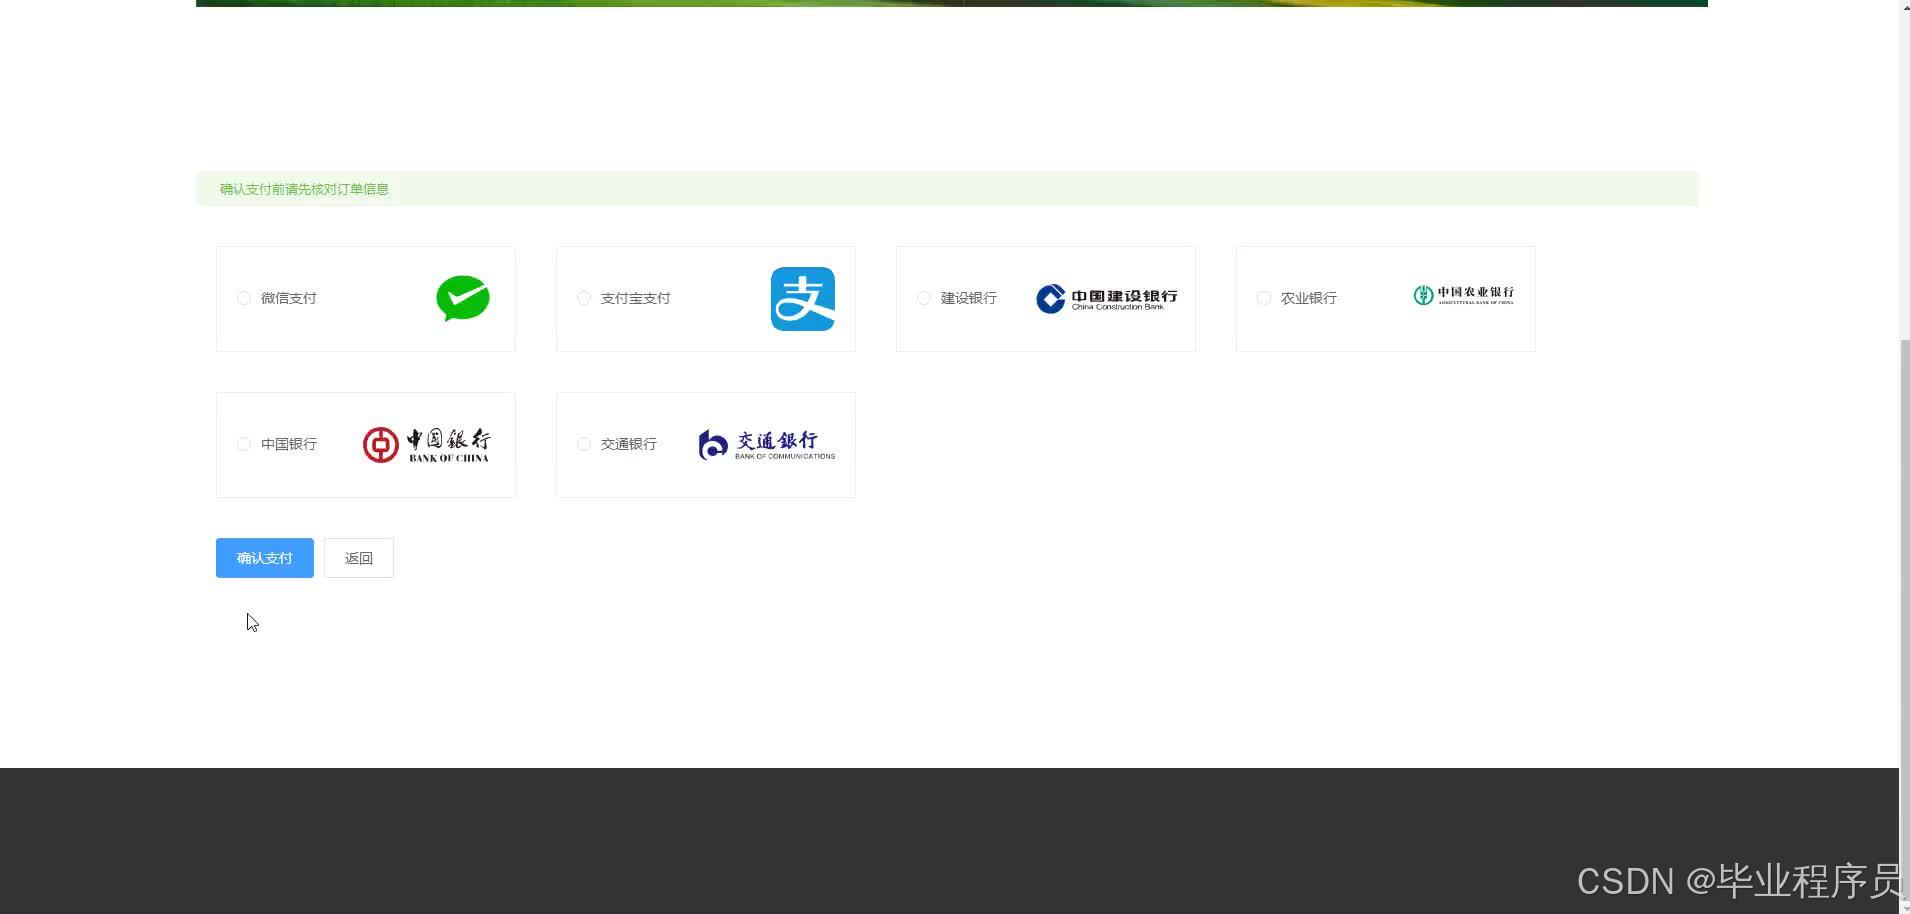Select the 农业银行 radio button
This screenshot has height=914, width=1910.
1264,298
